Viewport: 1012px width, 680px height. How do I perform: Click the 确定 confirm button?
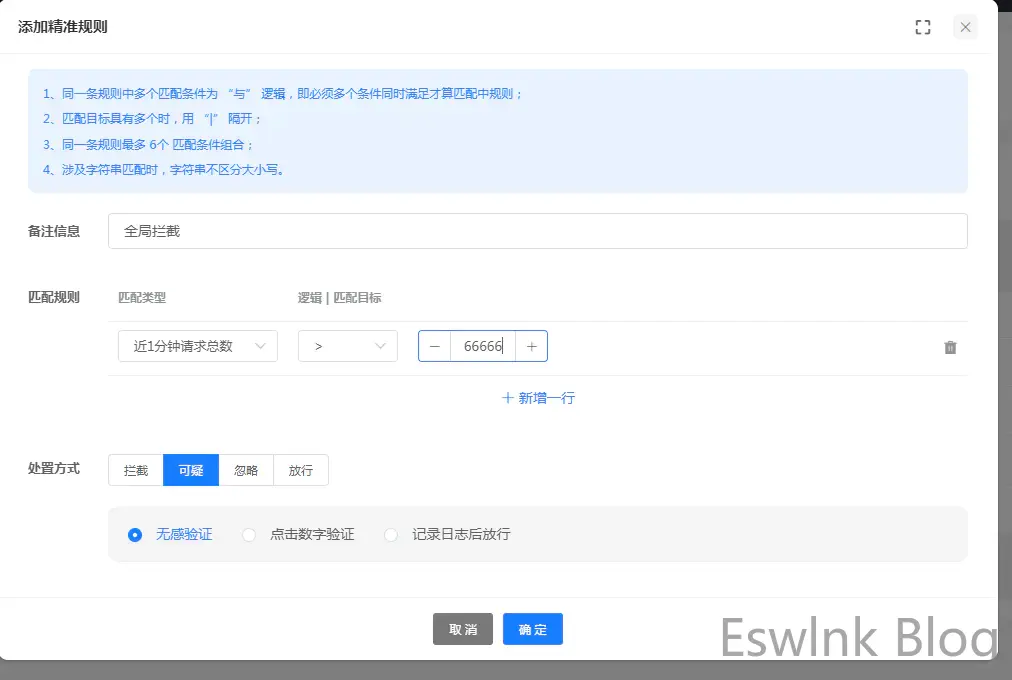click(533, 629)
